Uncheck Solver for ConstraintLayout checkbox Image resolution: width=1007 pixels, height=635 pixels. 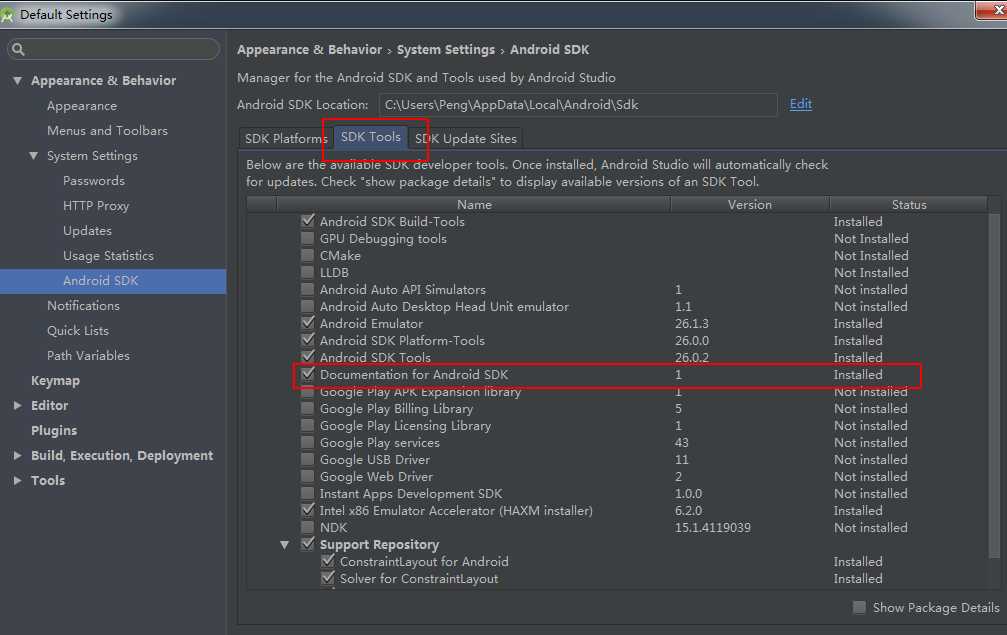point(328,578)
